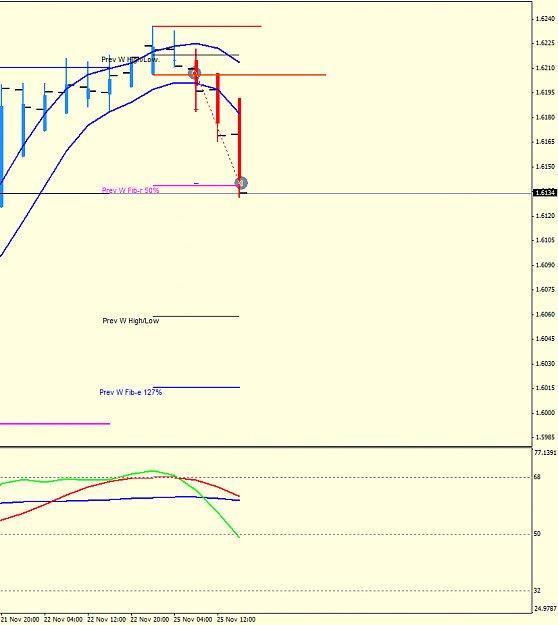The image size is (558, 625).
Task: Click the 'Prev W High/Low.' label near 1.6210
Action: point(131,59)
